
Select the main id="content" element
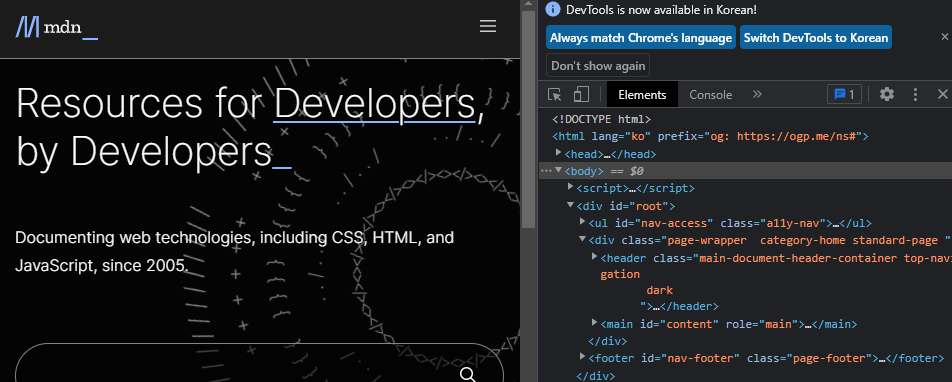[729, 324]
